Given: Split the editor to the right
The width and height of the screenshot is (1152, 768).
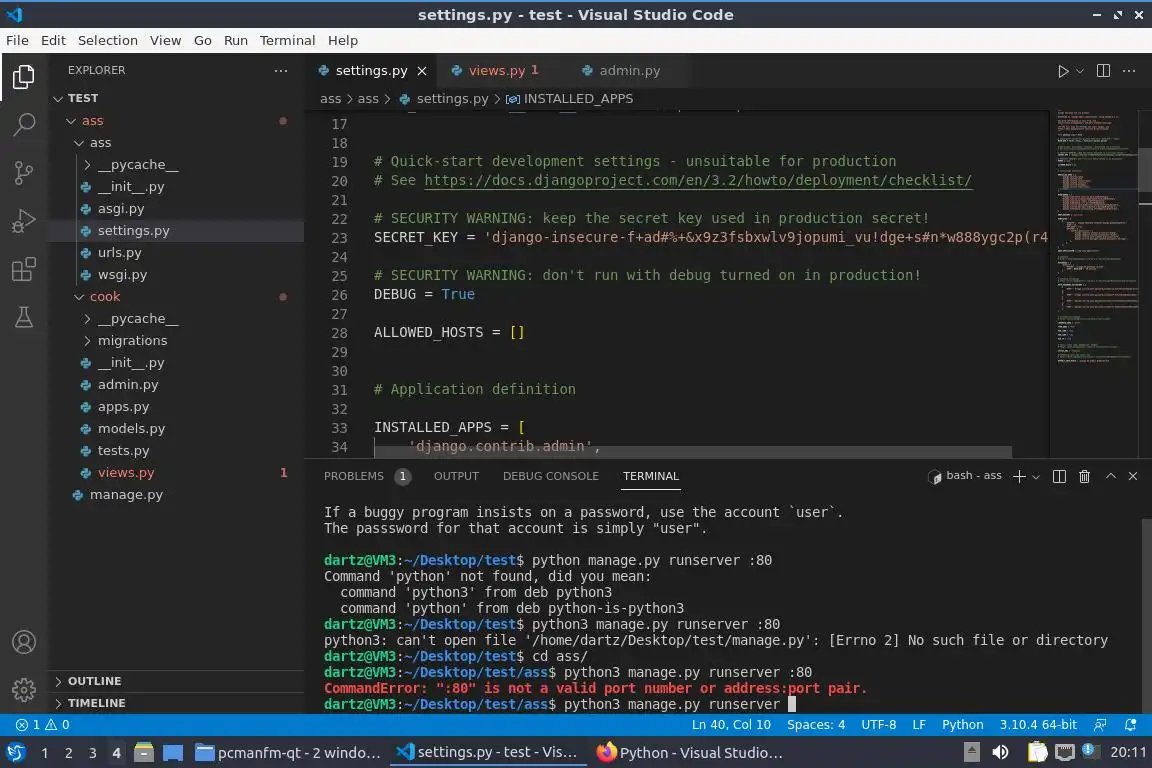Looking at the screenshot, I should coord(1103,71).
